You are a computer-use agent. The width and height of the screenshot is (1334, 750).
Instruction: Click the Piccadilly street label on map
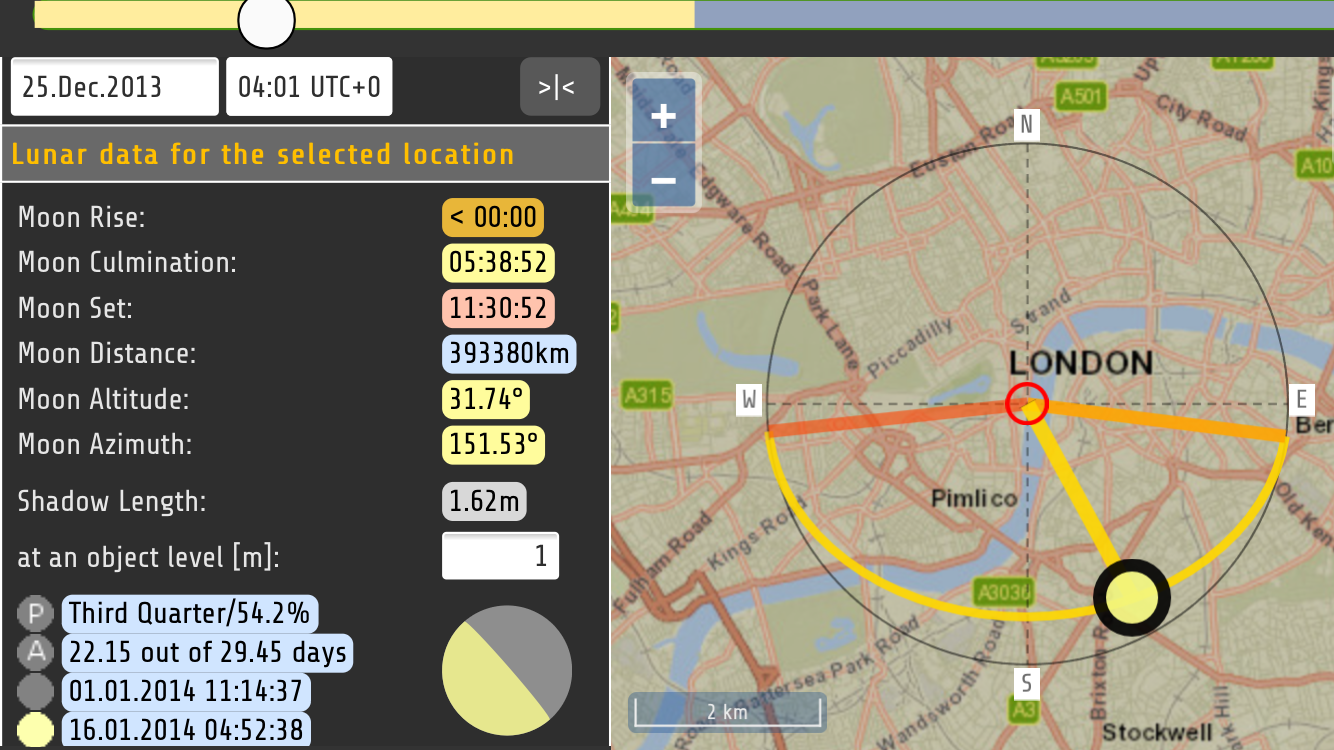(911, 347)
